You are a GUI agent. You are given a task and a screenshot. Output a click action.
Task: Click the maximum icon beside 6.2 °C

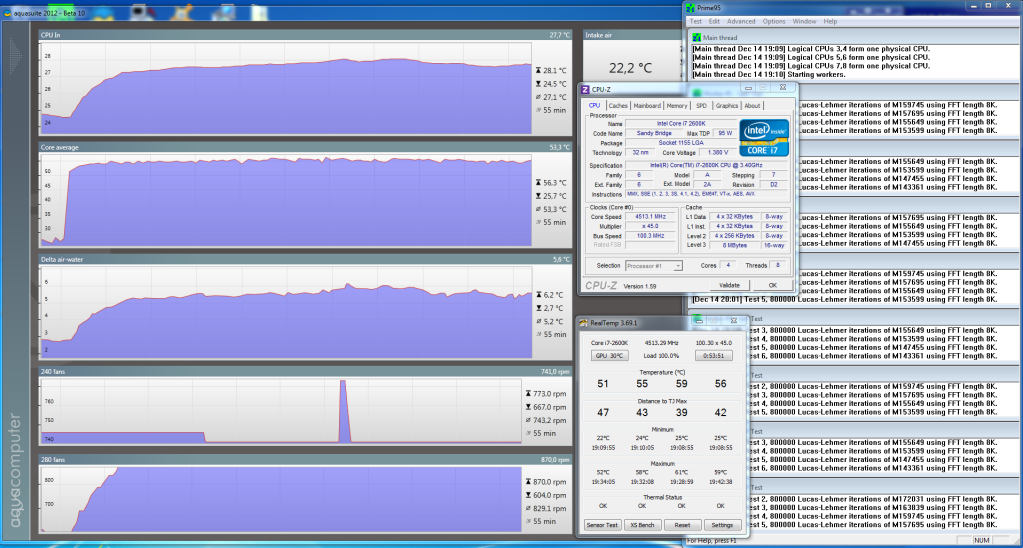[x=538, y=295]
